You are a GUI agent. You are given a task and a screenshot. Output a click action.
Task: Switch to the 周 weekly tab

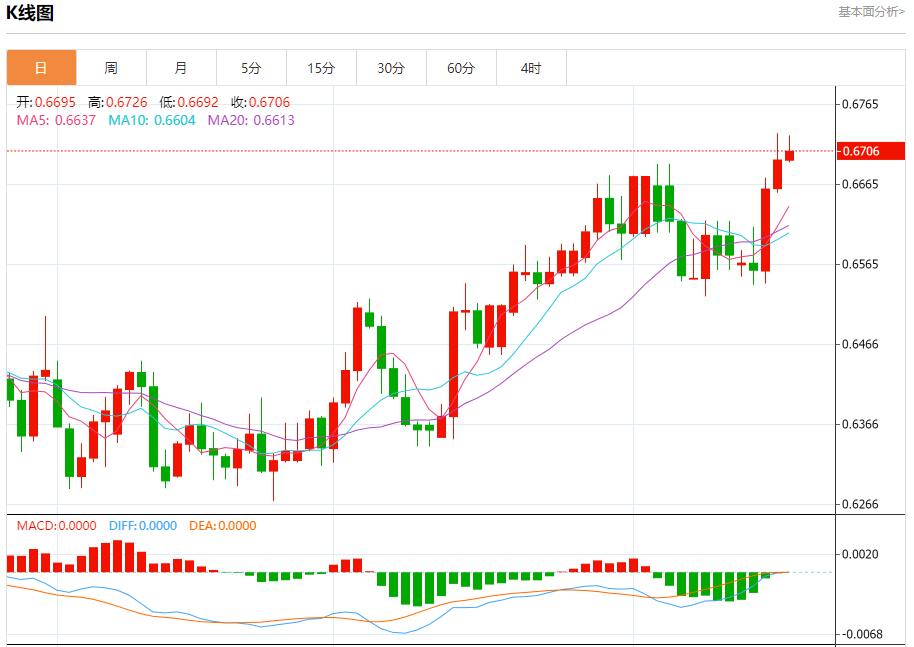click(x=111, y=68)
